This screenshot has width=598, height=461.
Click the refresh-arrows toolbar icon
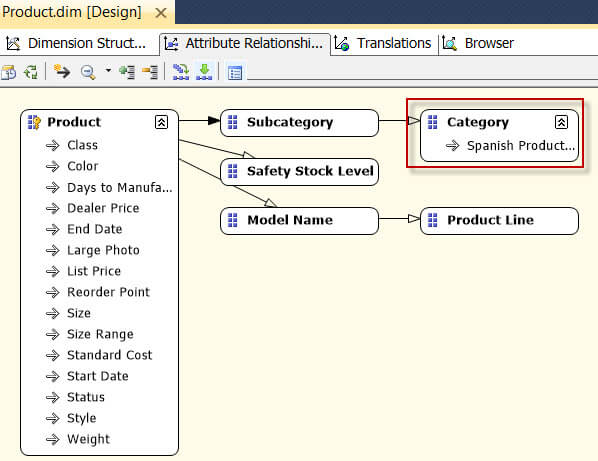31,72
